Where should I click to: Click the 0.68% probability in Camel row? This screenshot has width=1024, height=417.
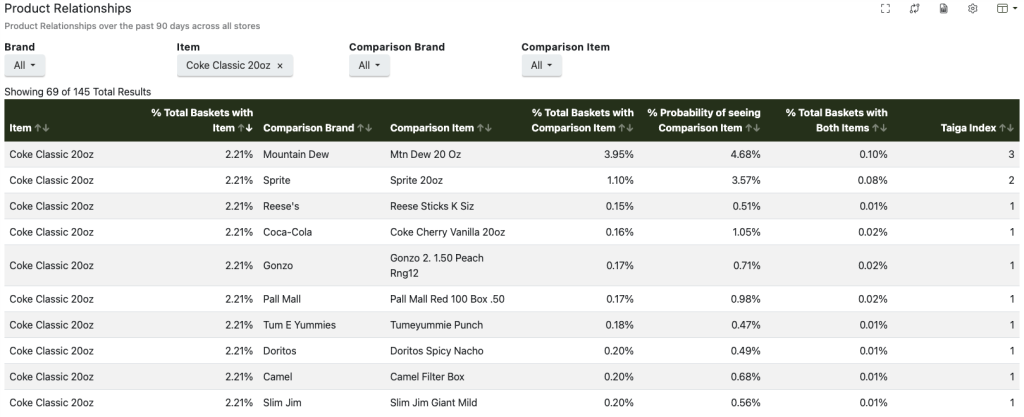(x=746, y=377)
